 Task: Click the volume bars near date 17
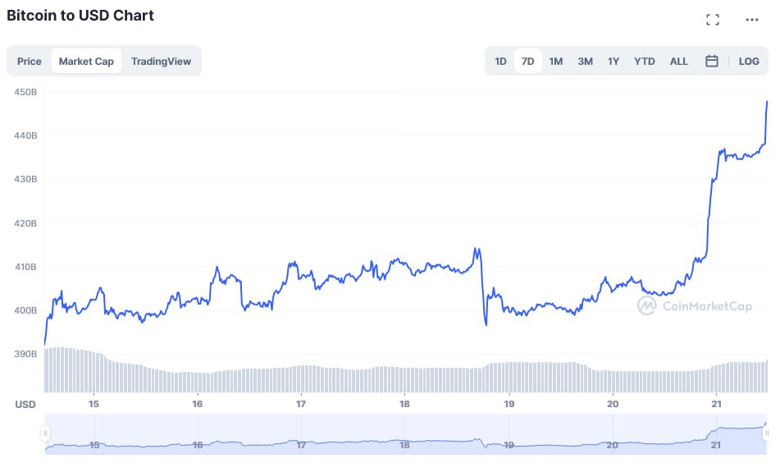[x=300, y=379]
